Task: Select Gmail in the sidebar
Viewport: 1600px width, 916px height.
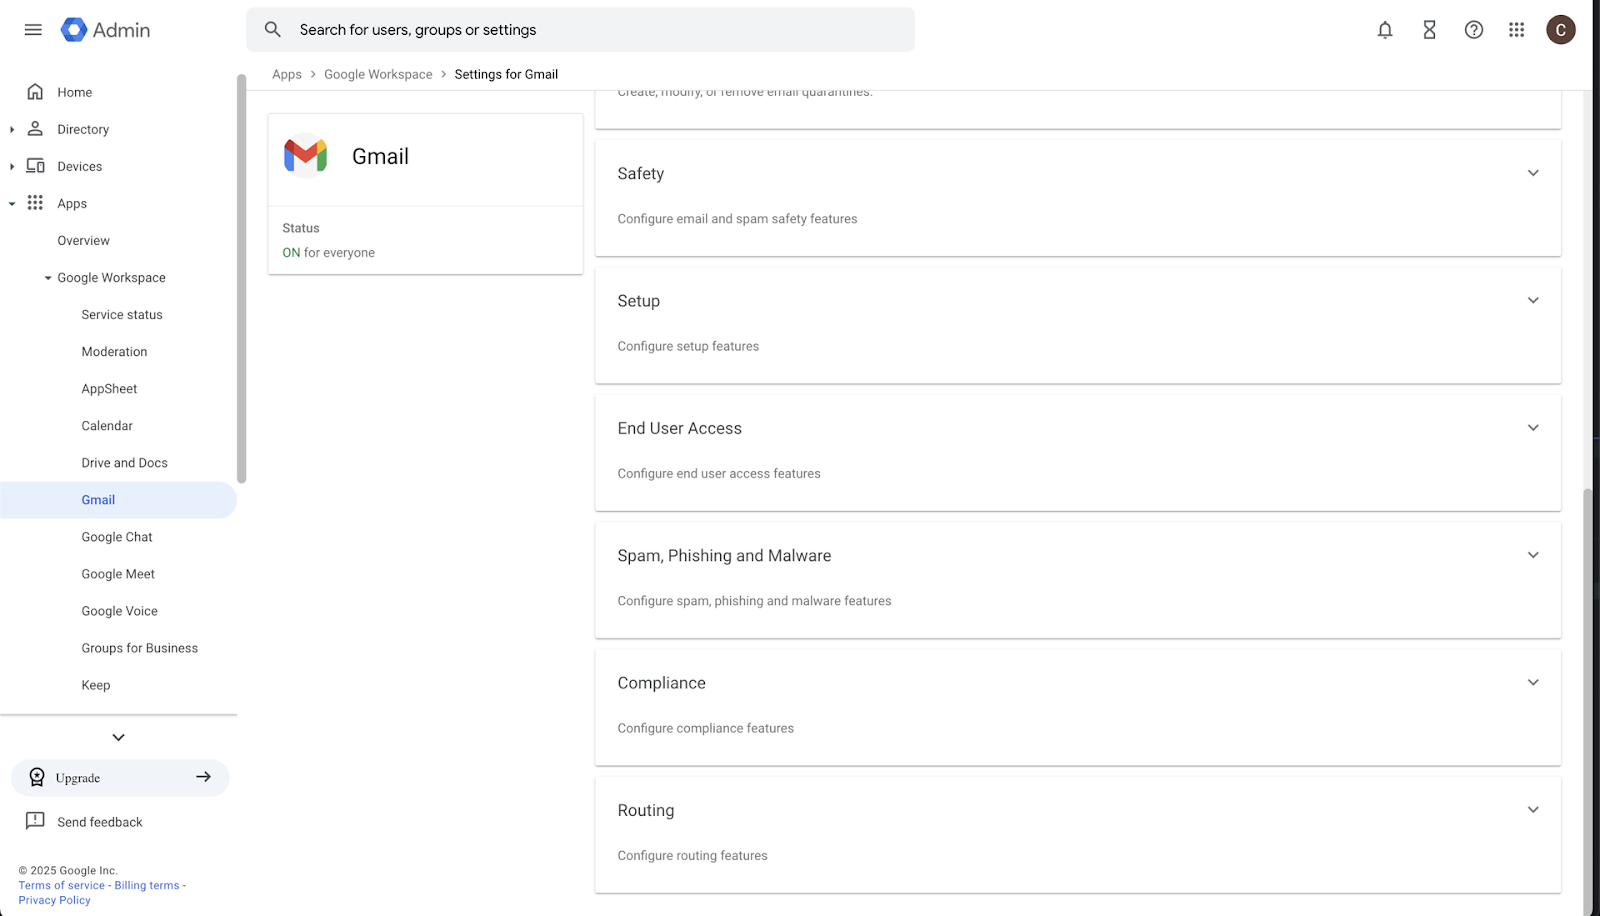Action: [x=118, y=500]
